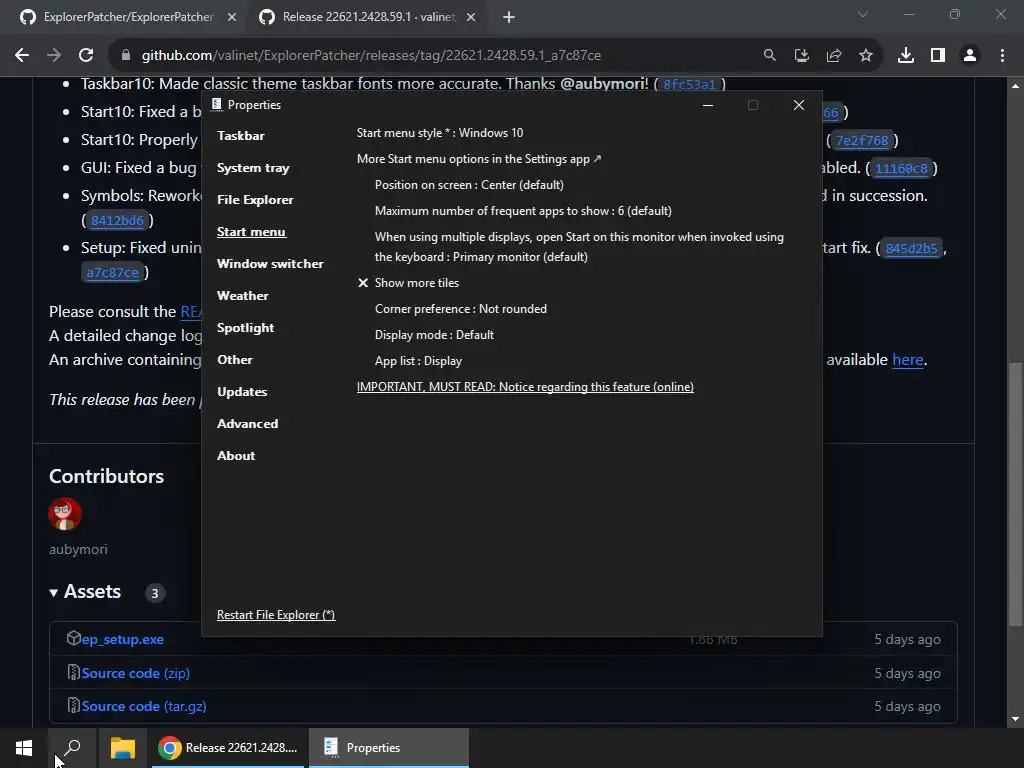The image size is (1024, 768).
Task: Open the Windows Start button
Action: coord(24,748)
